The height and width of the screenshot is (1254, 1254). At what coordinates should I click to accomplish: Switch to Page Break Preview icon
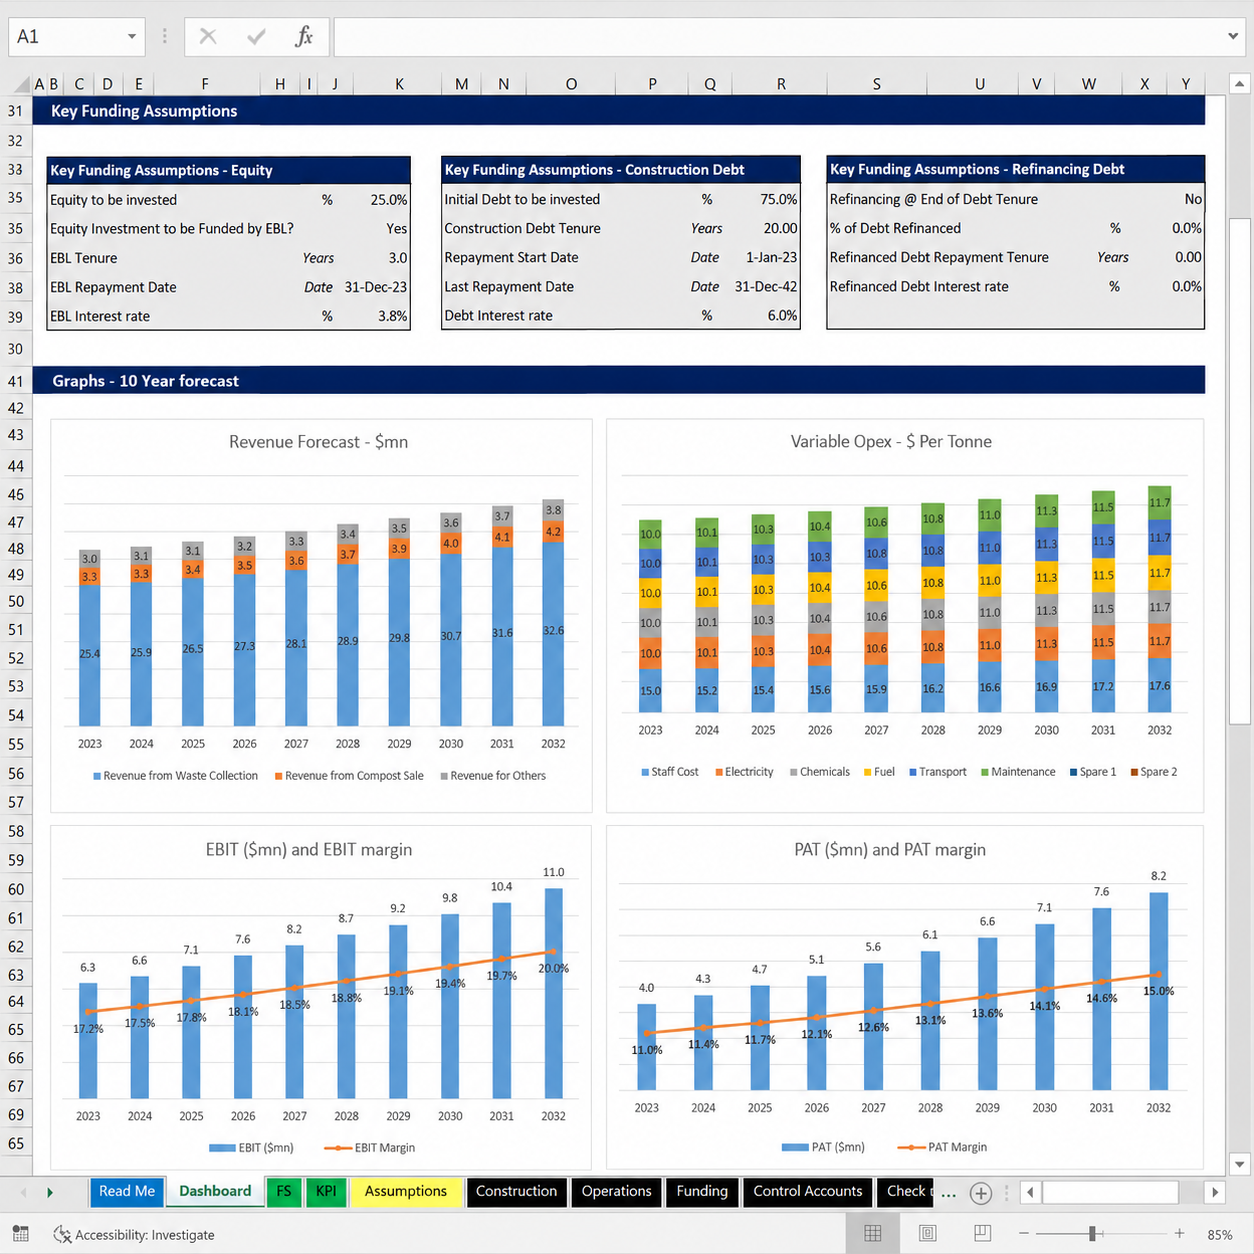click(982, 1233)
